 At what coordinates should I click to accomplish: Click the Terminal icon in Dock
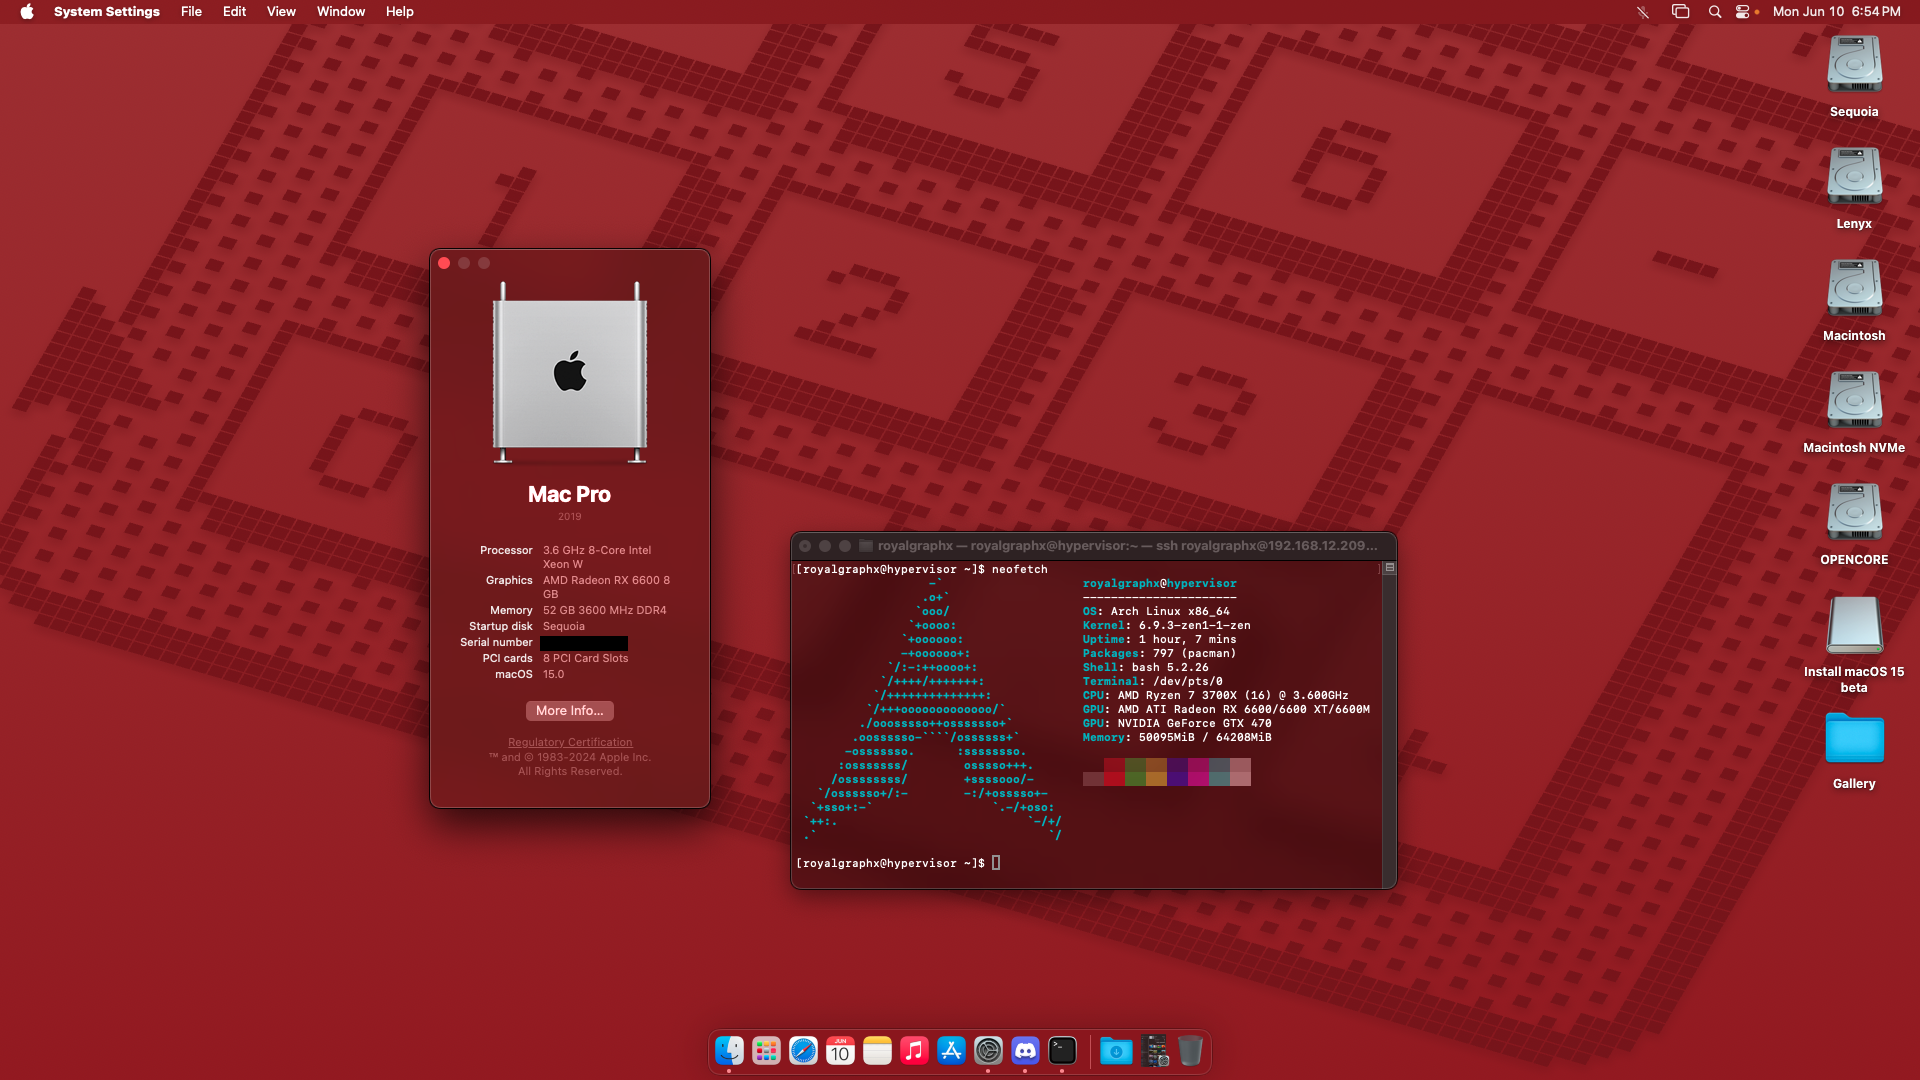[x=1062, y=1051]
